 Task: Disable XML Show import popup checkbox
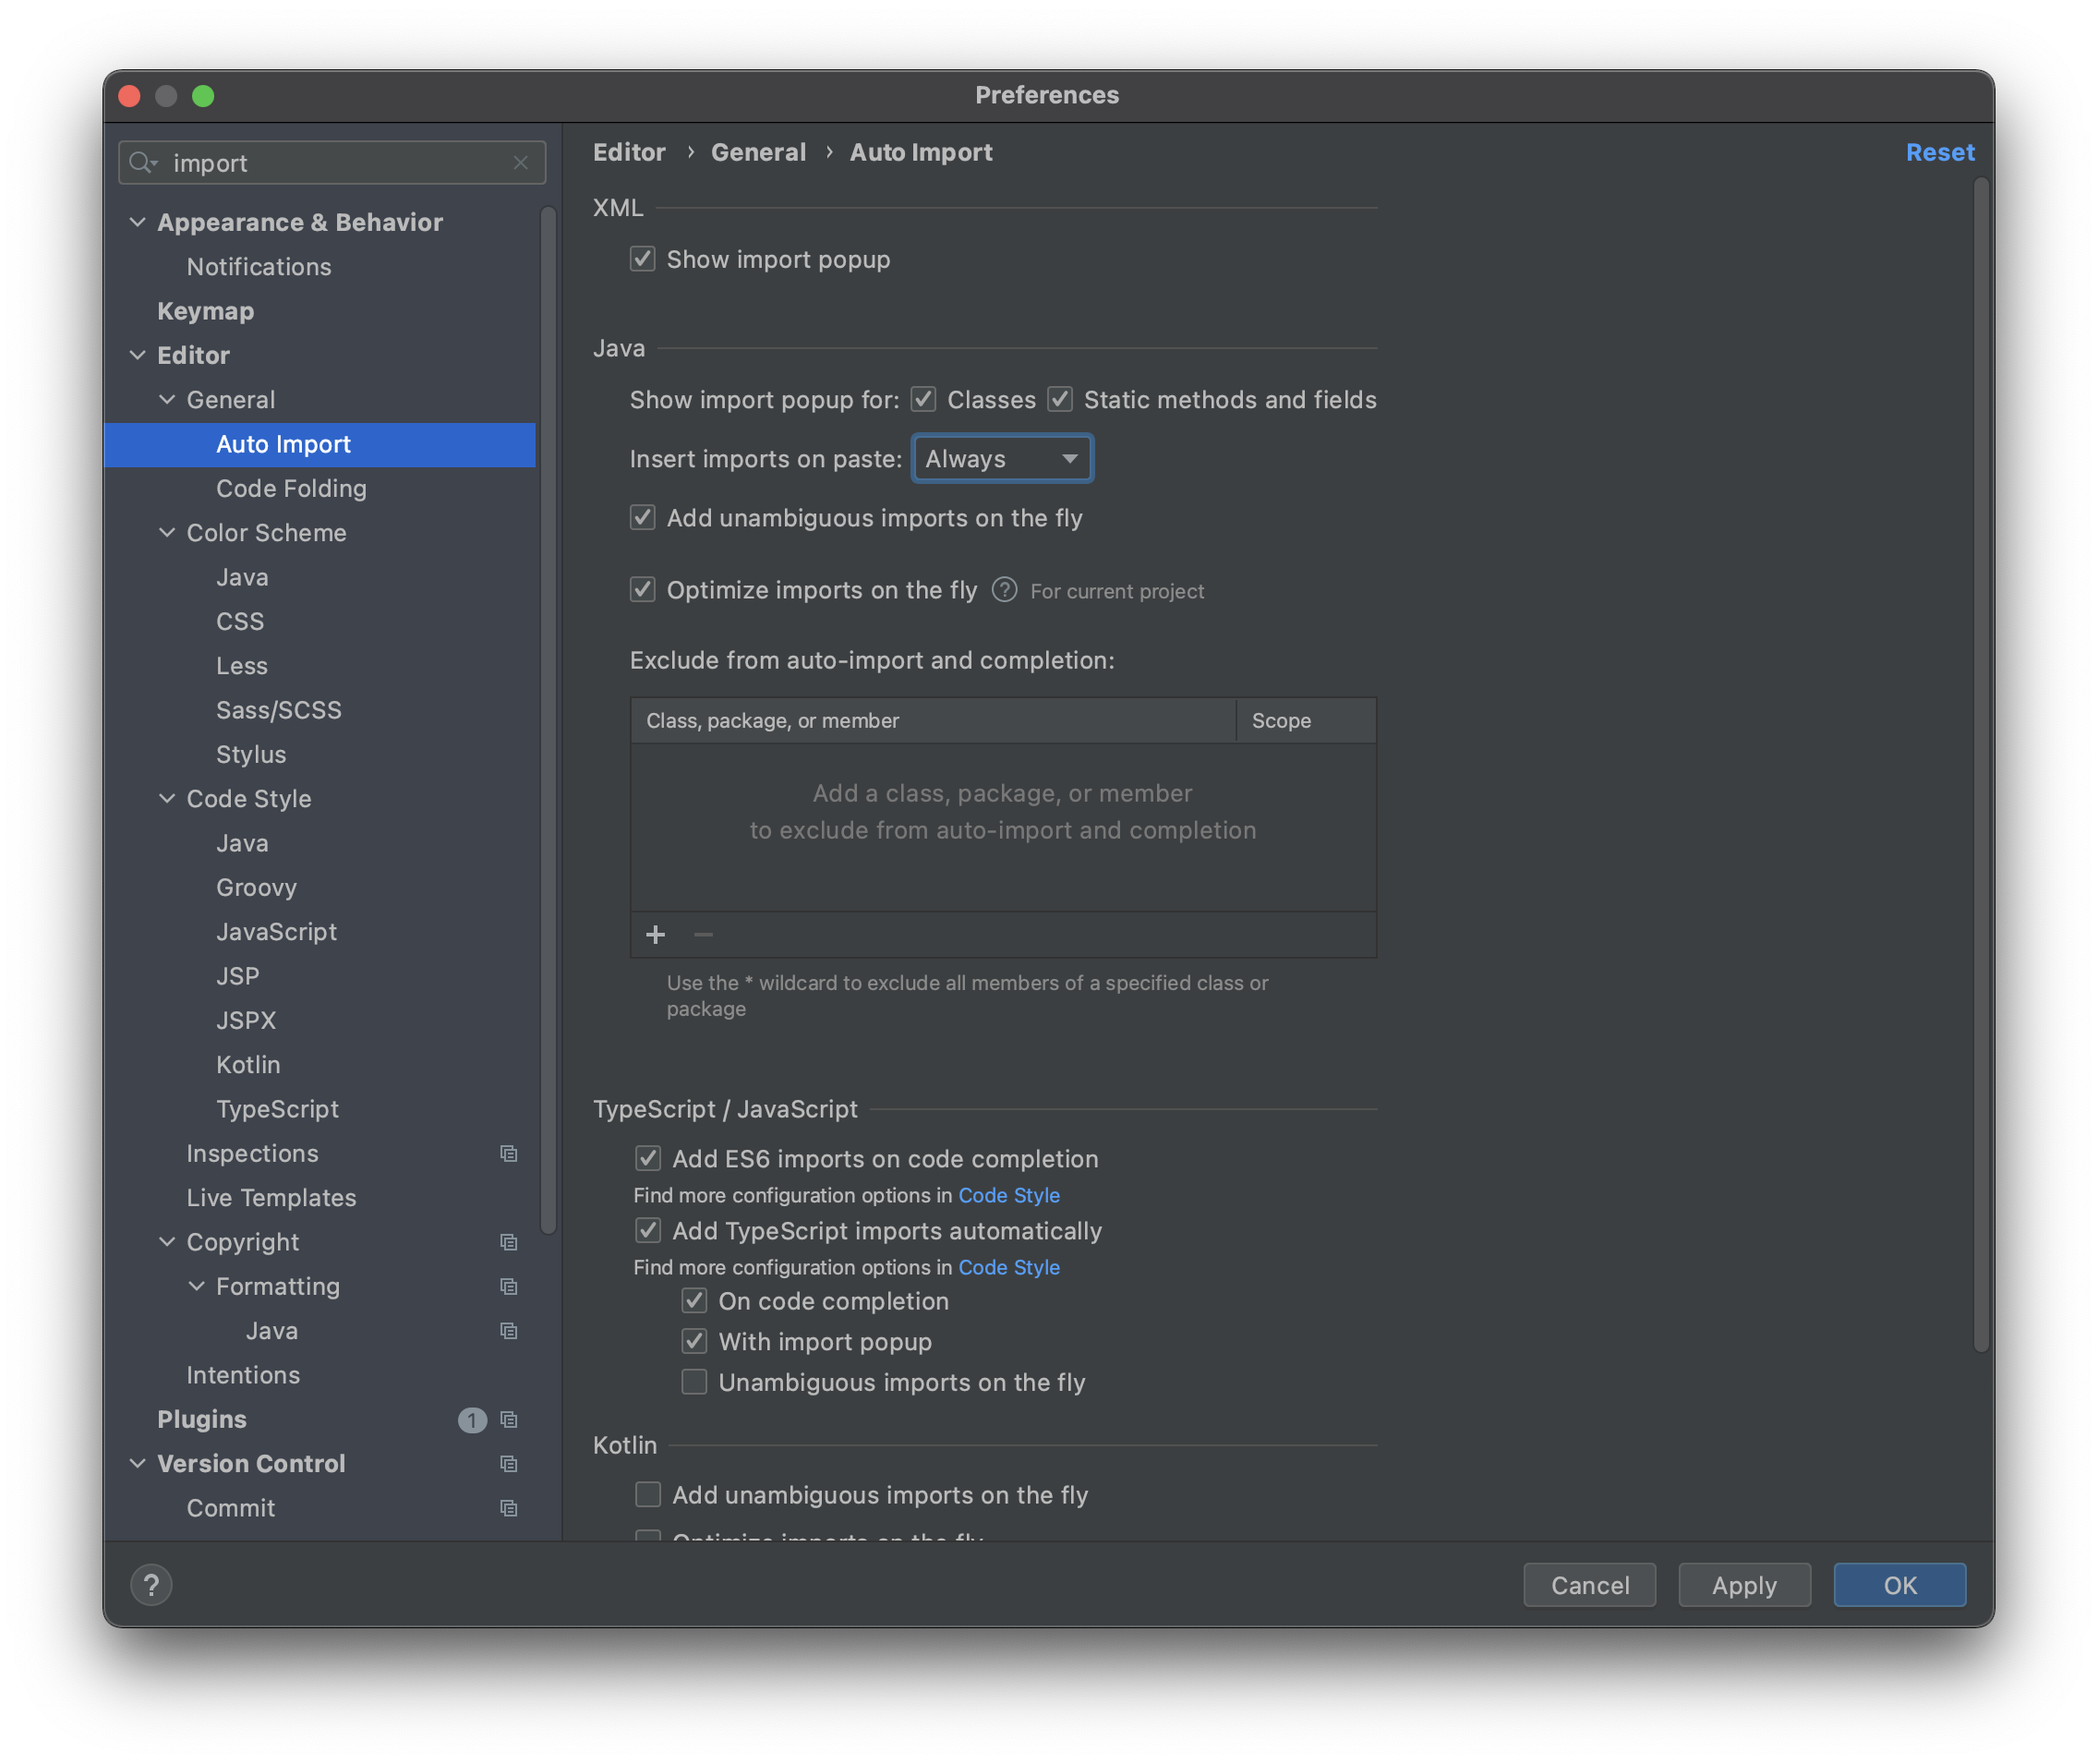click(642, 259)
